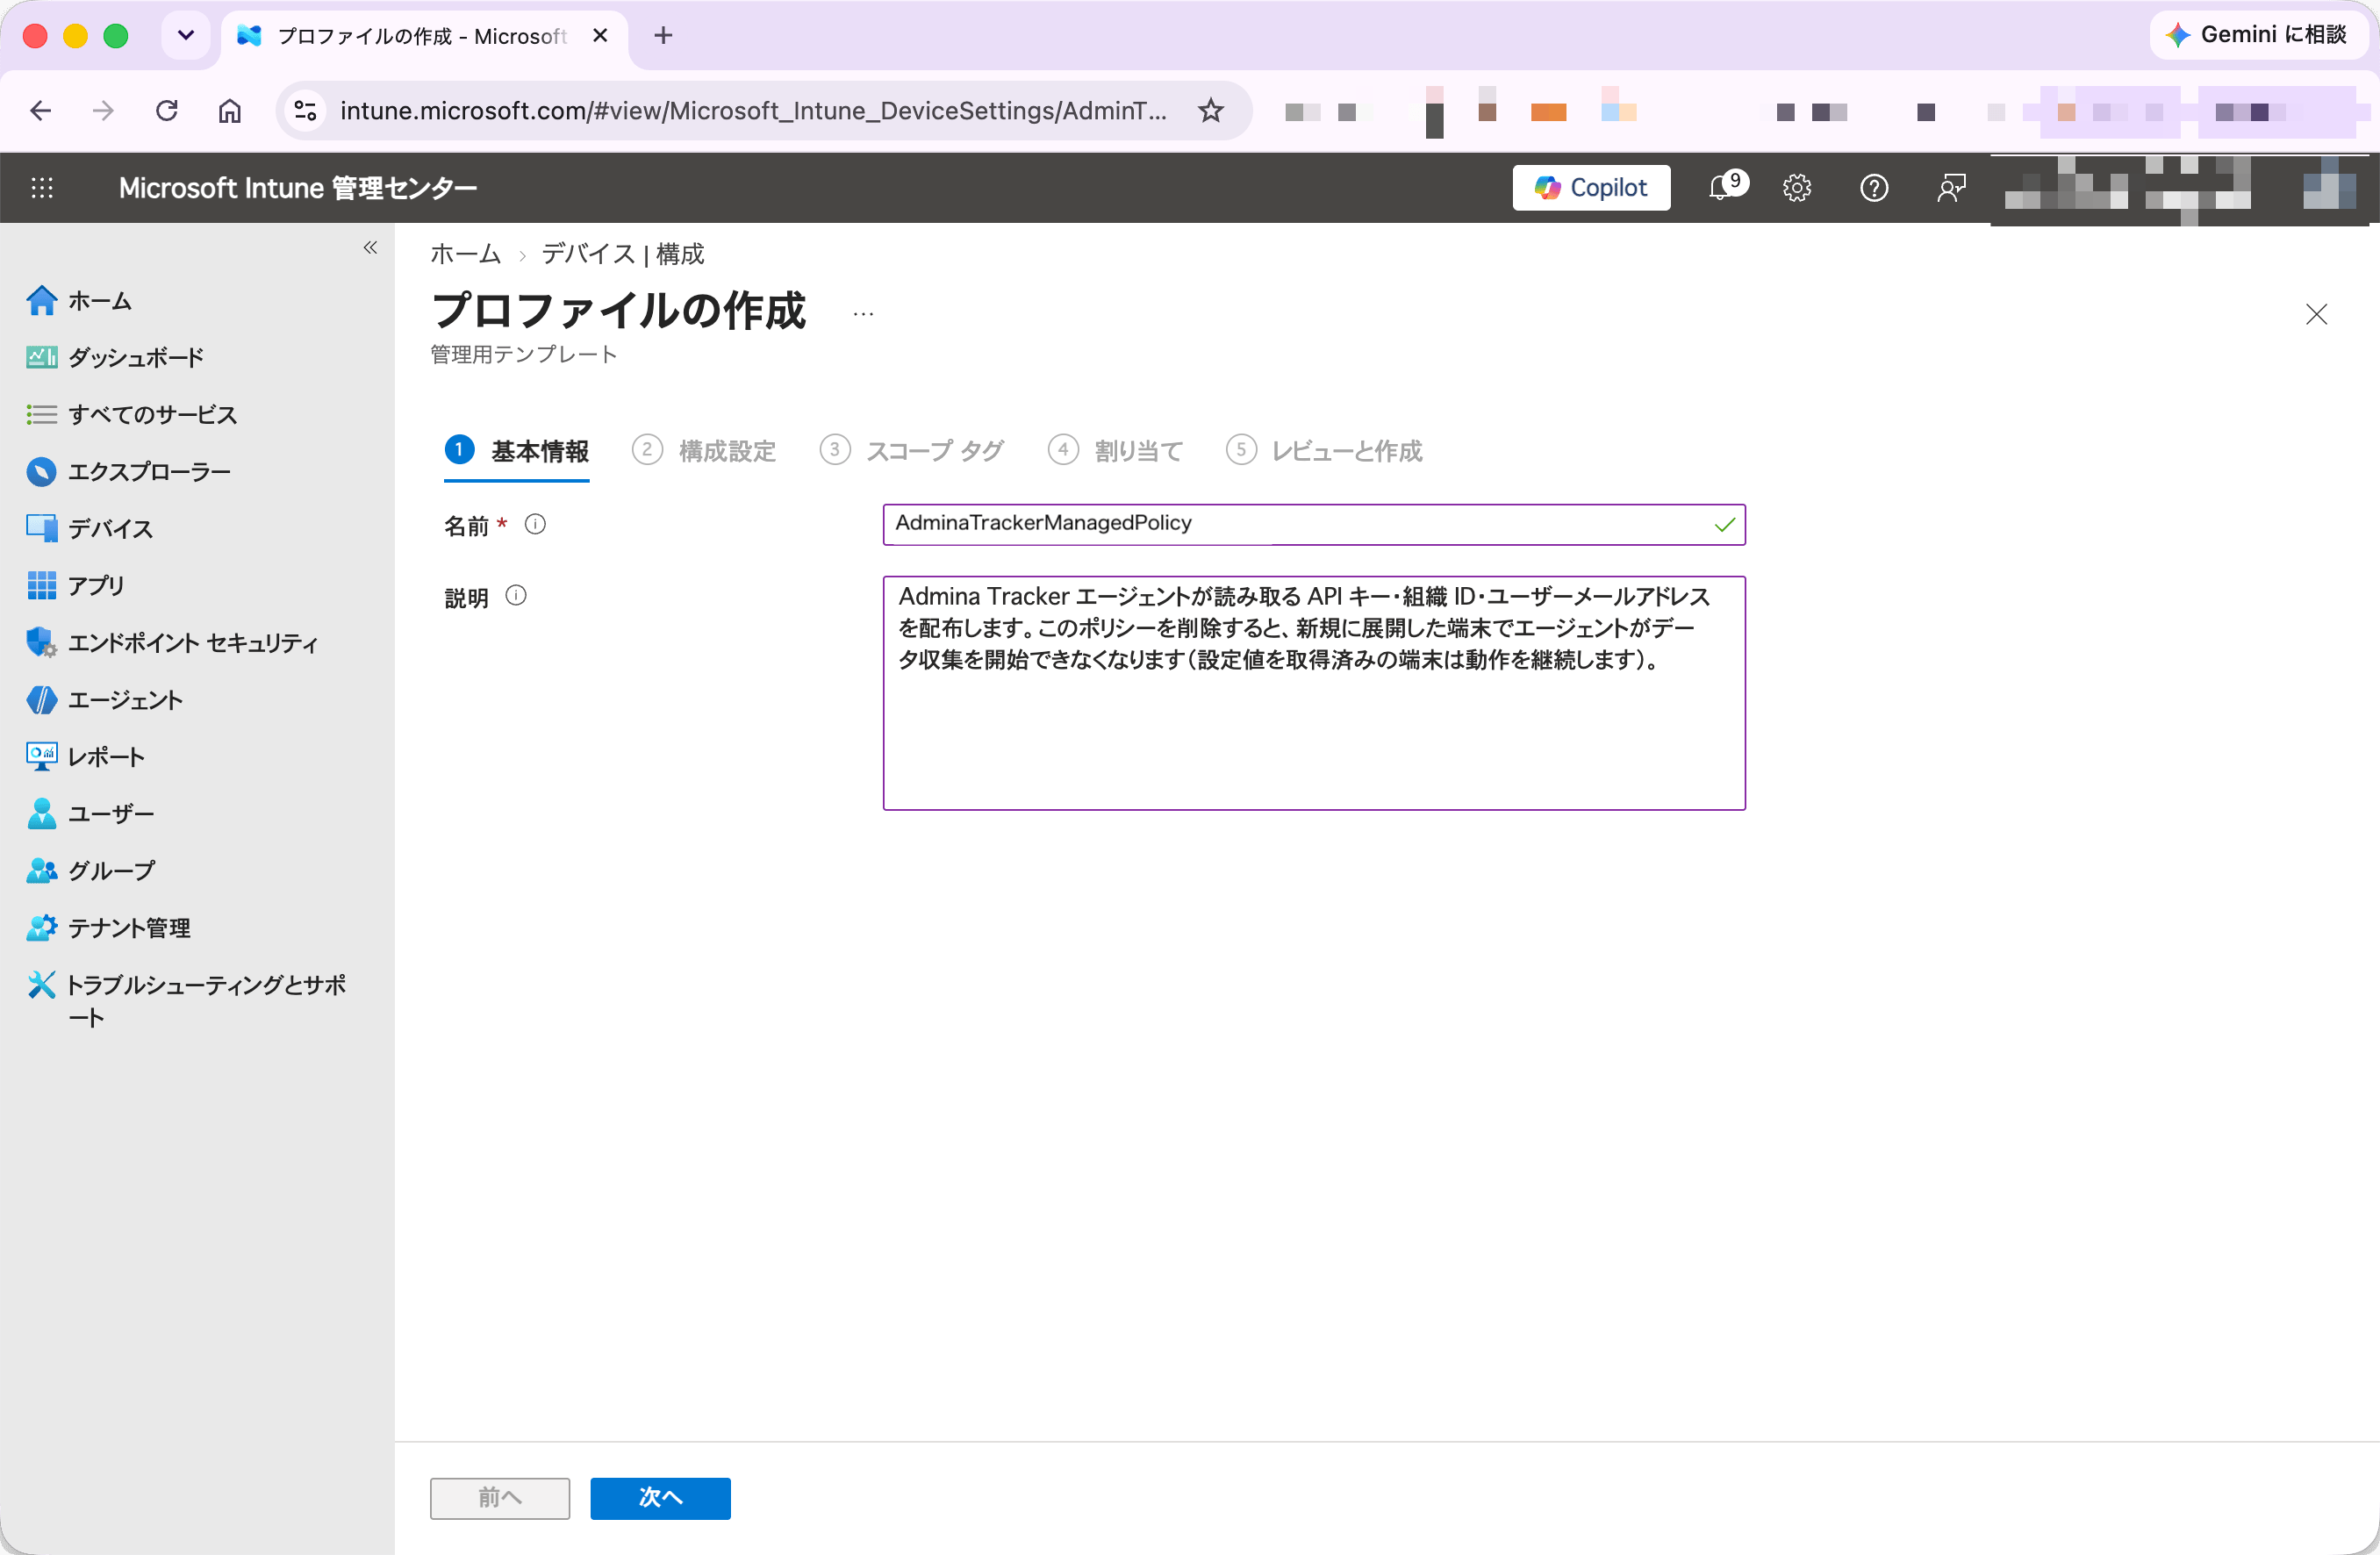Show info tooltip next to 名前 label
The height and width of the screenshot is (1555, 2380).
[535, 524]
